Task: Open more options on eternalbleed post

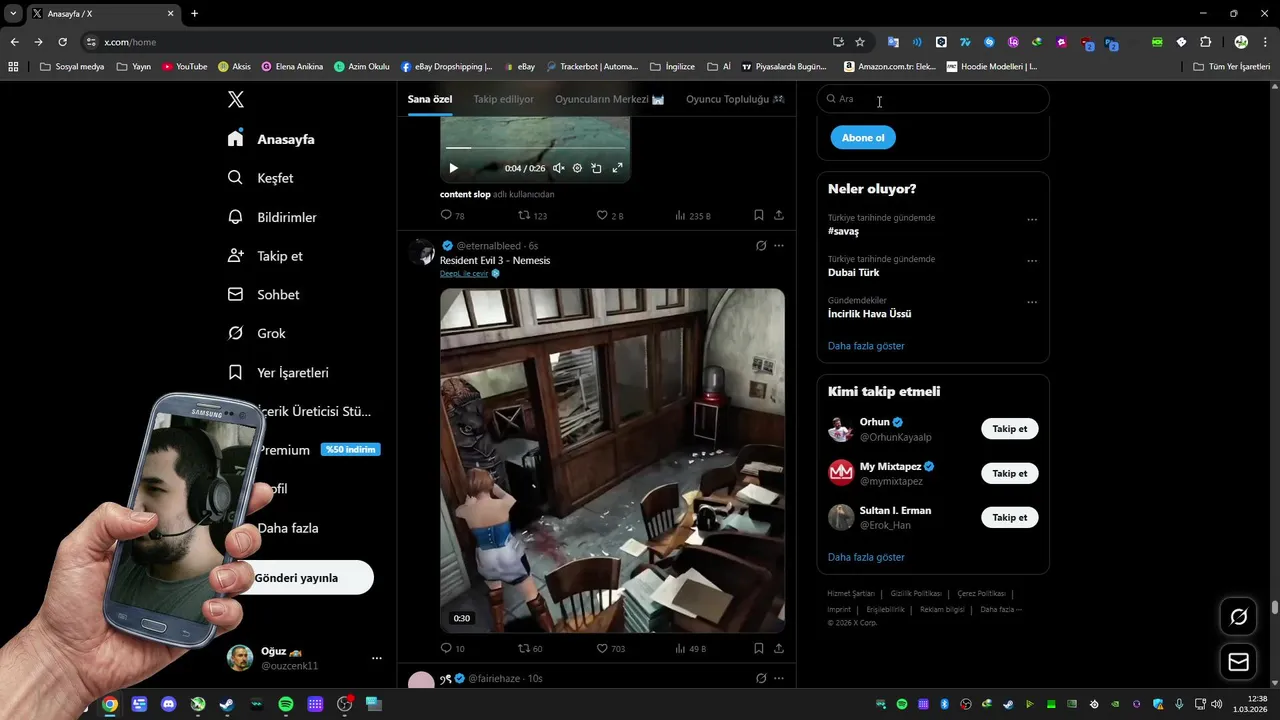Action: click(x=779, y=245)
